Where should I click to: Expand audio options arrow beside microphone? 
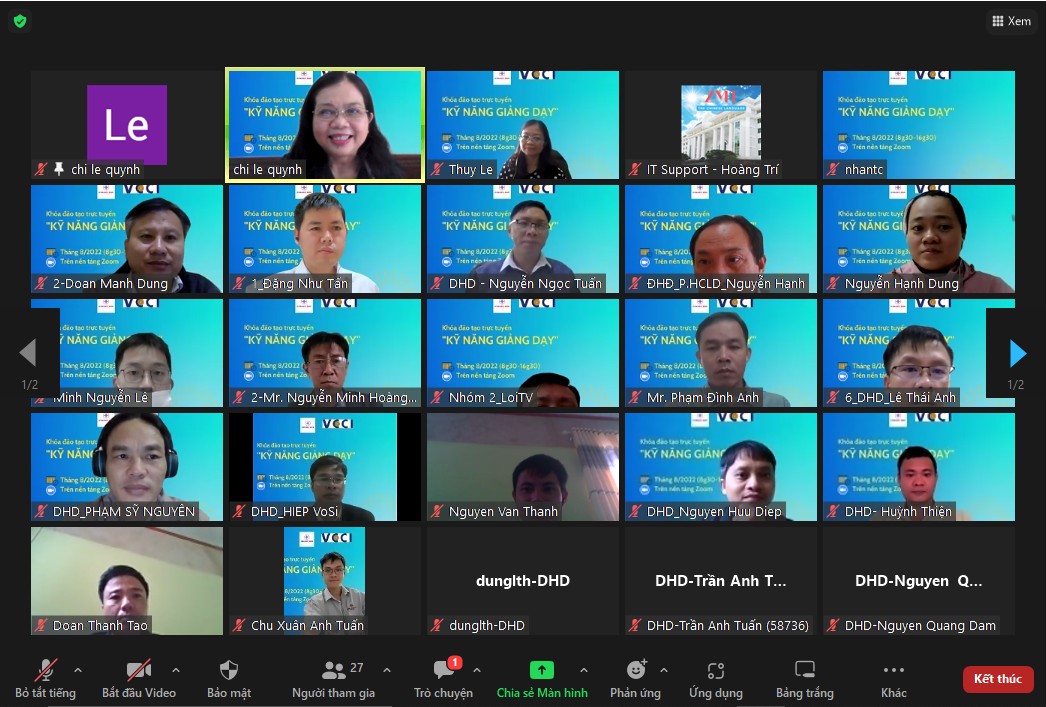click(x=78, y=670)
